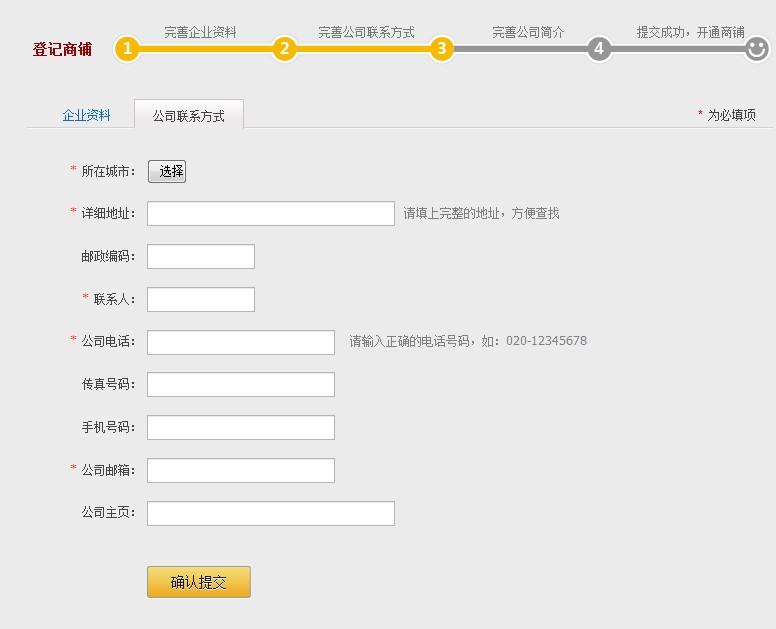
Task: Switch to the 企业资料 tab
Action: point(86,115)
